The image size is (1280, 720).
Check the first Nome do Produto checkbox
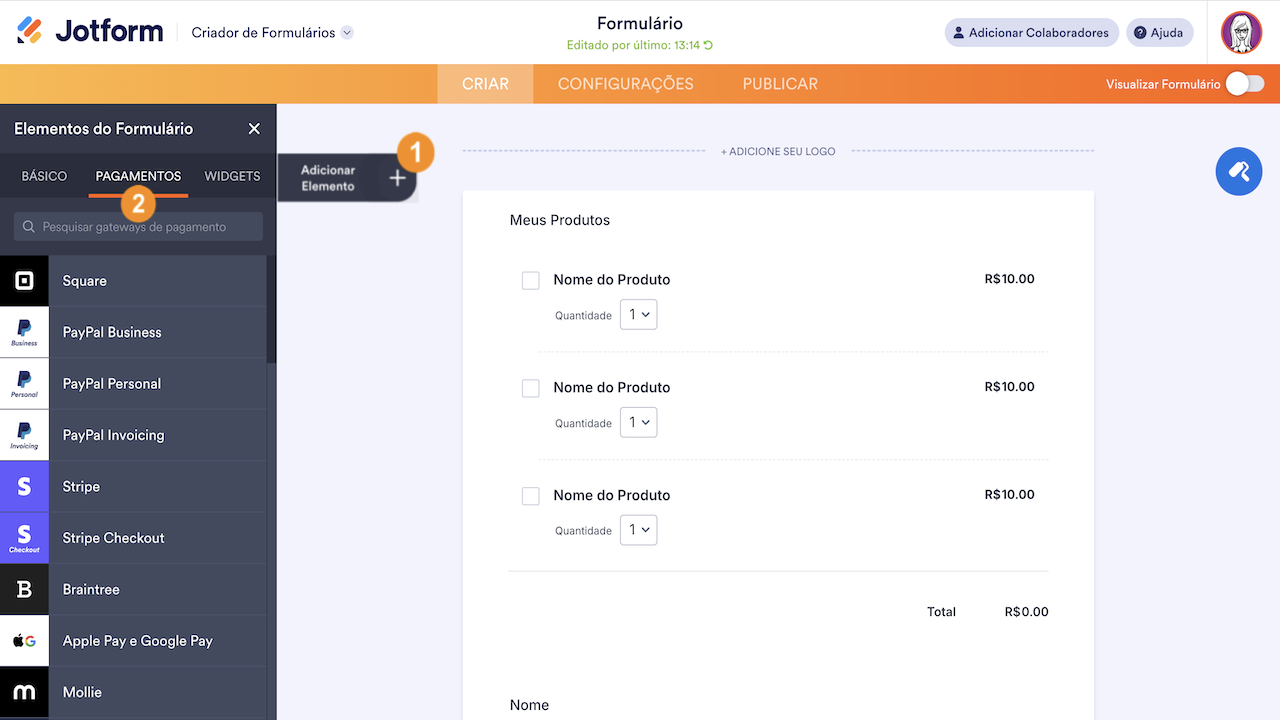tap(531, 280)
